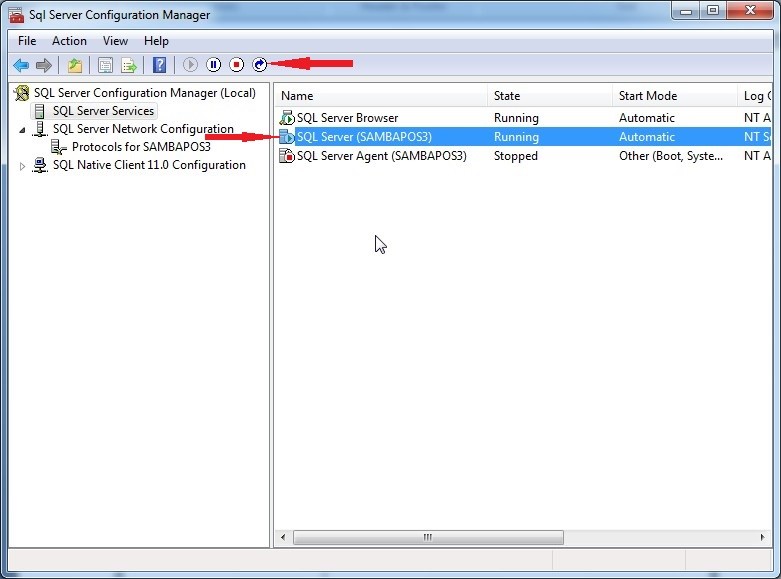Open the View menu
The height and width of the screenshot is (579, 781).
click(x=115, y=41)
